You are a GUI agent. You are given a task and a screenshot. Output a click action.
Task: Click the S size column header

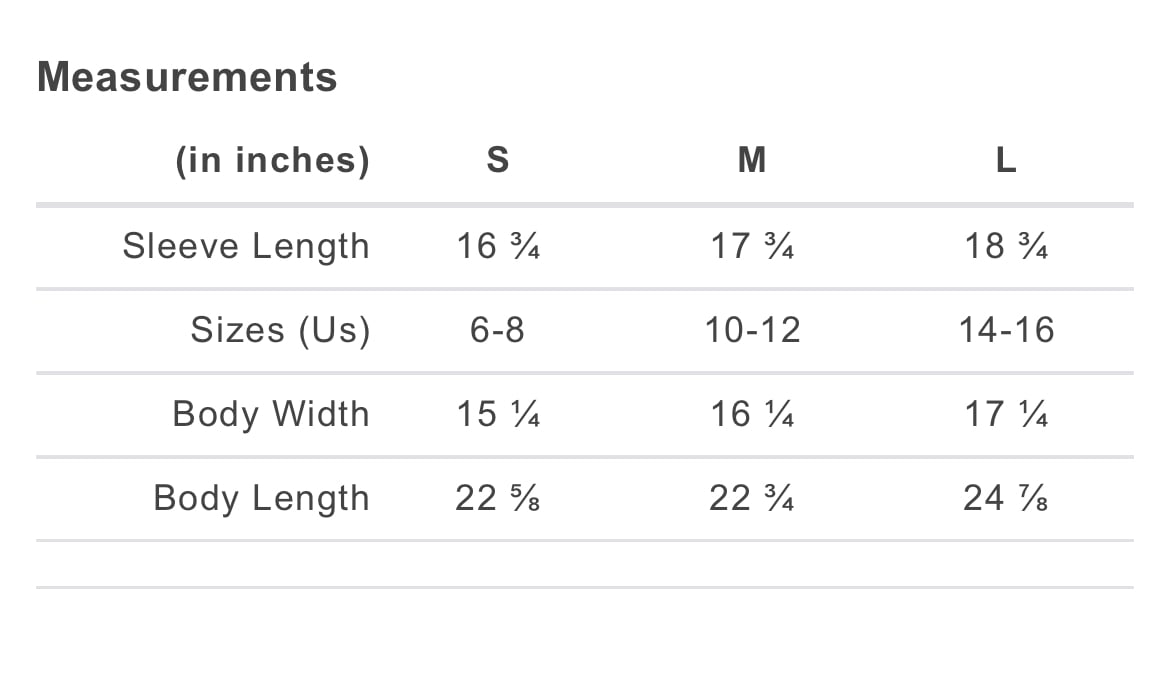(497, 160)
